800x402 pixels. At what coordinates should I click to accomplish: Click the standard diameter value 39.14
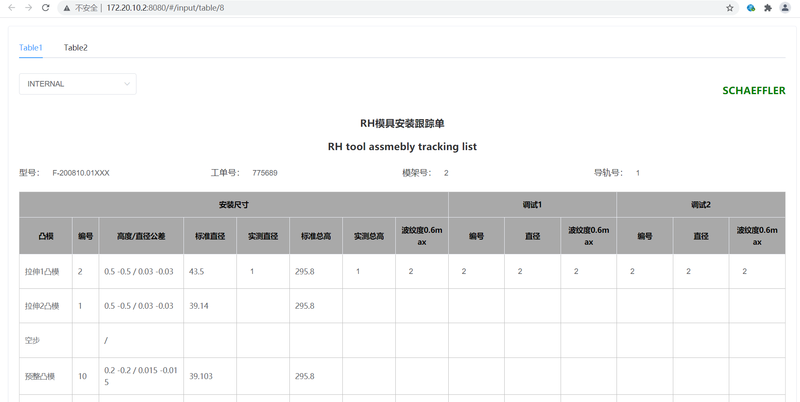coord(199,306)
